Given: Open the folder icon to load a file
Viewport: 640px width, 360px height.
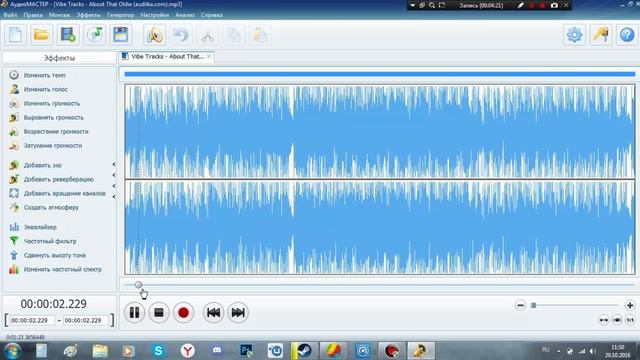Looking at the screenshot, I should [41, 35].
